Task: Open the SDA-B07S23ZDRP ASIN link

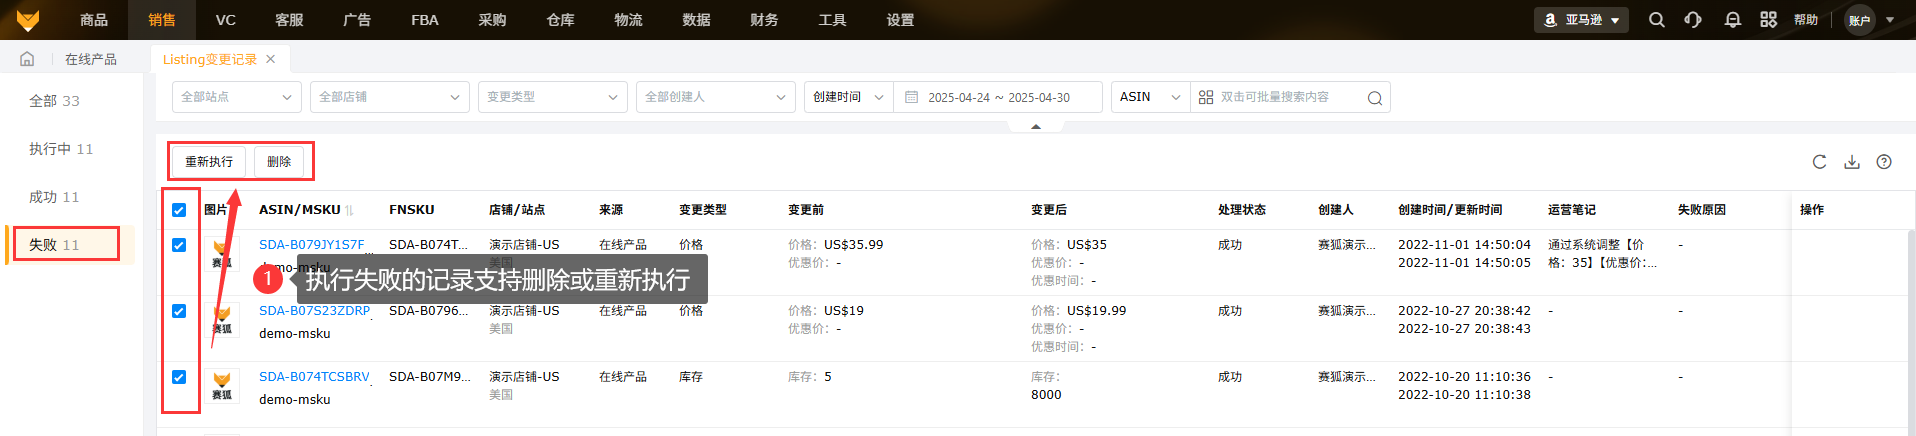Action: pyautogui.click(x=314, y=311)
